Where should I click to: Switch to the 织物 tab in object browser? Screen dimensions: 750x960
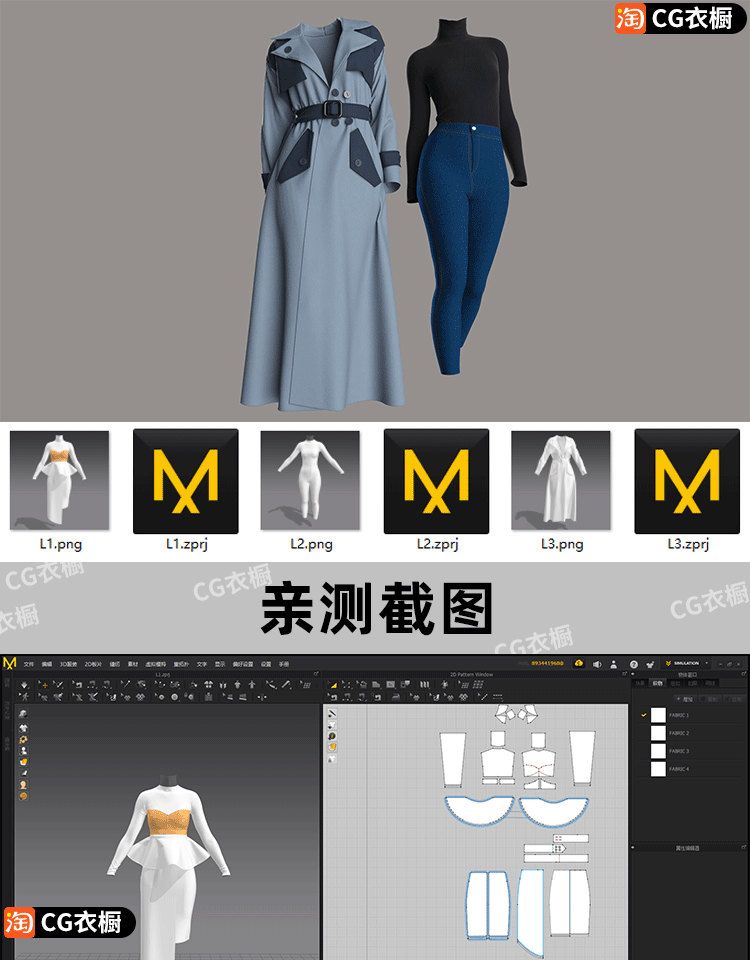click(657, 683)
